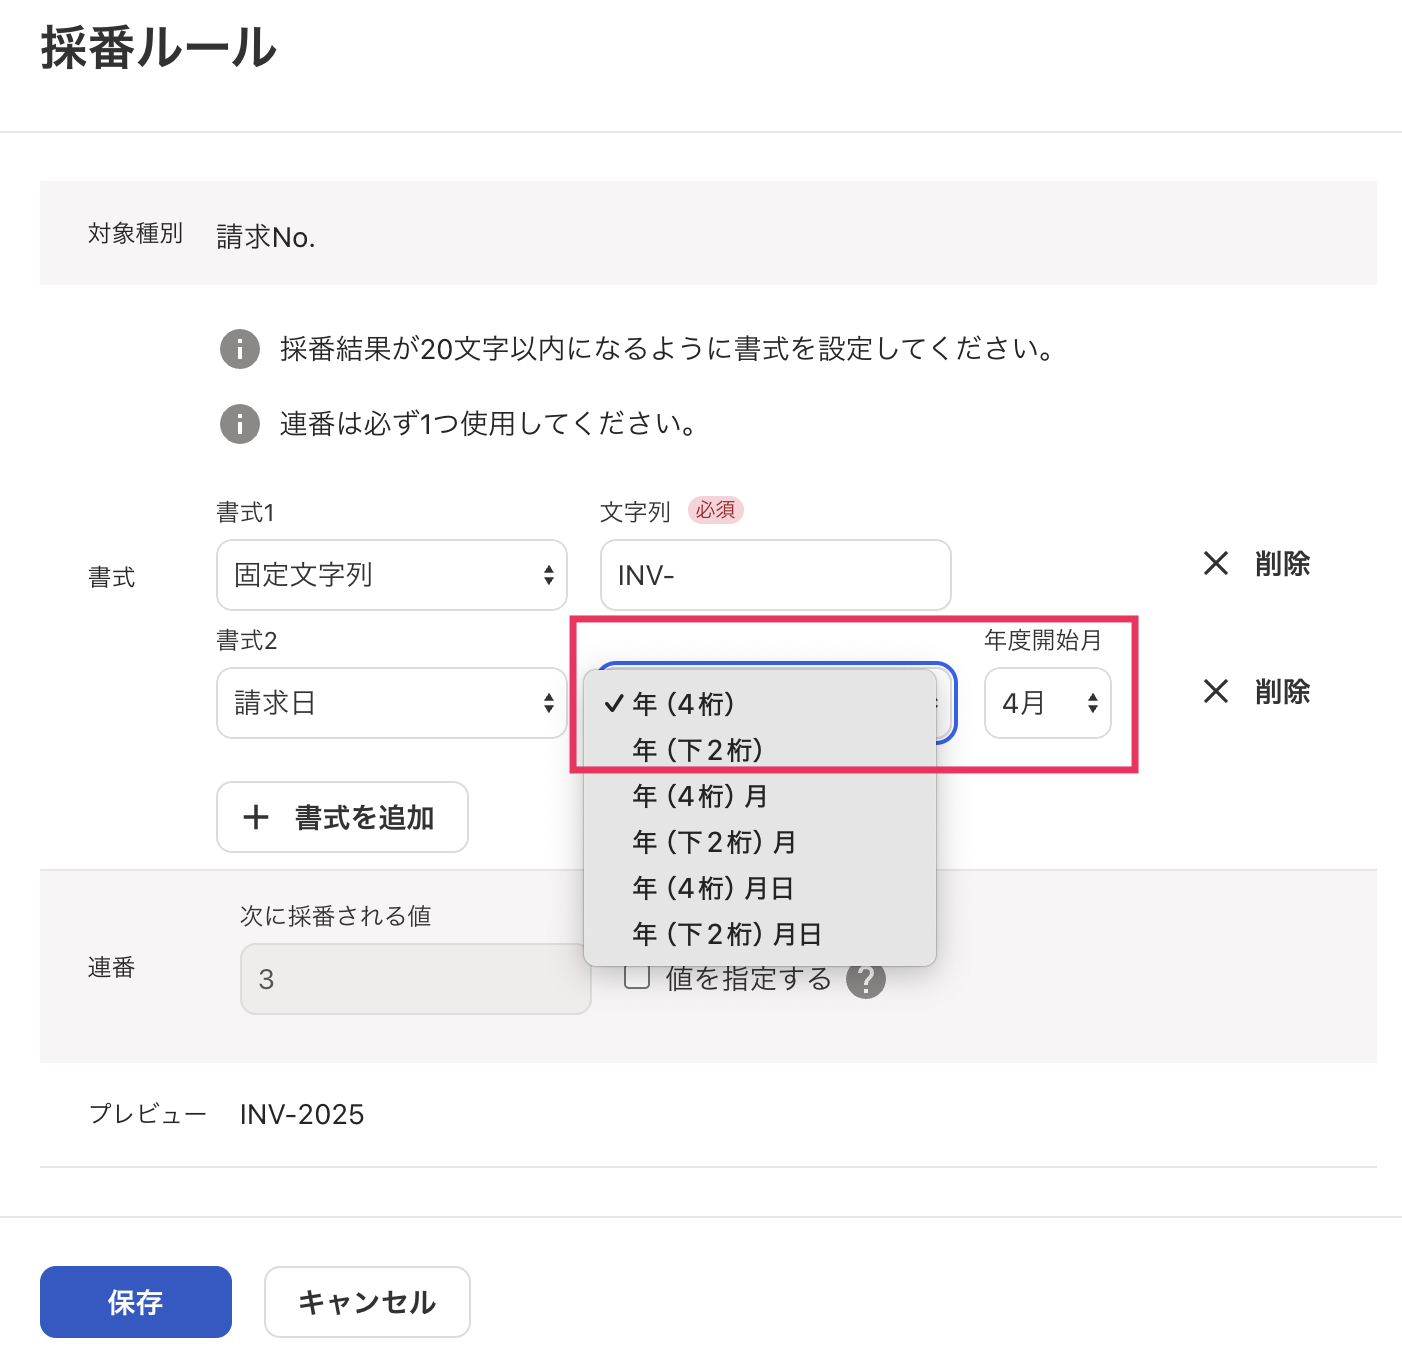Click the X icon to remove 書式1
The image size is (1402, 1360).
[1215, 564]
